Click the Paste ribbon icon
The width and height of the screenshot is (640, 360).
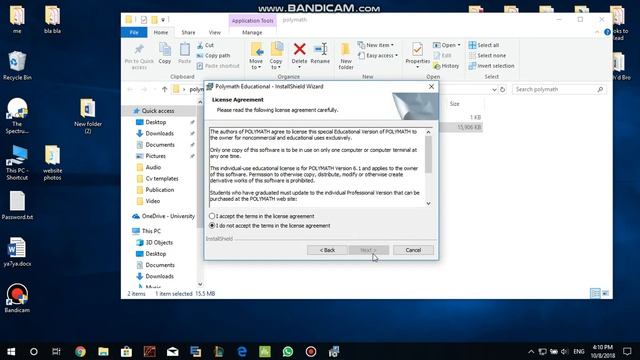(184, 53)
